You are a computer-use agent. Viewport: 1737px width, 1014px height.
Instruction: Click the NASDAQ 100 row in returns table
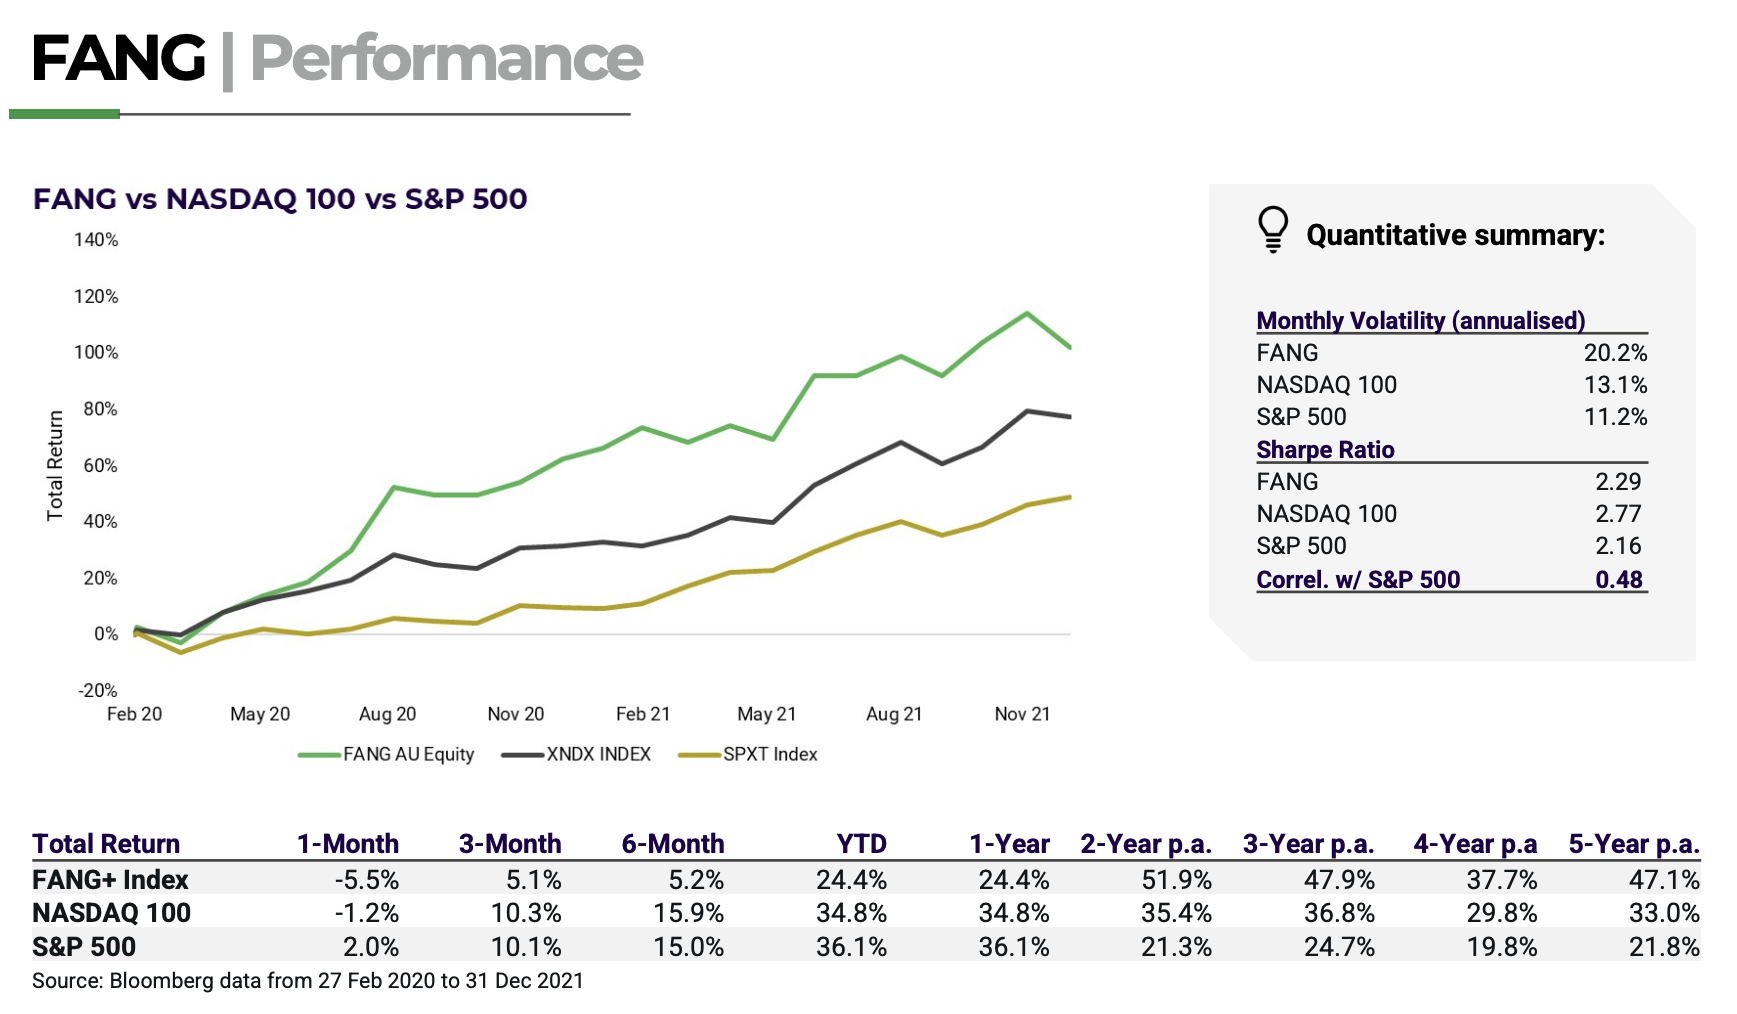coord(111,913)
